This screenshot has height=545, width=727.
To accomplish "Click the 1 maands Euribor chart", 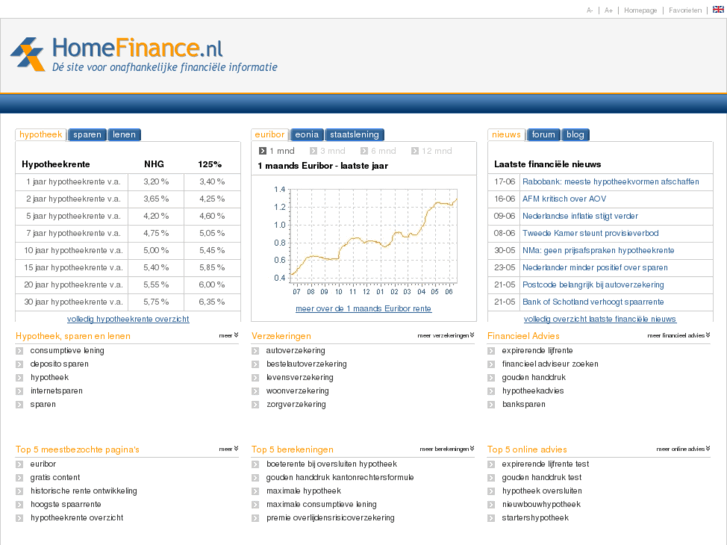I will point(365,240).
